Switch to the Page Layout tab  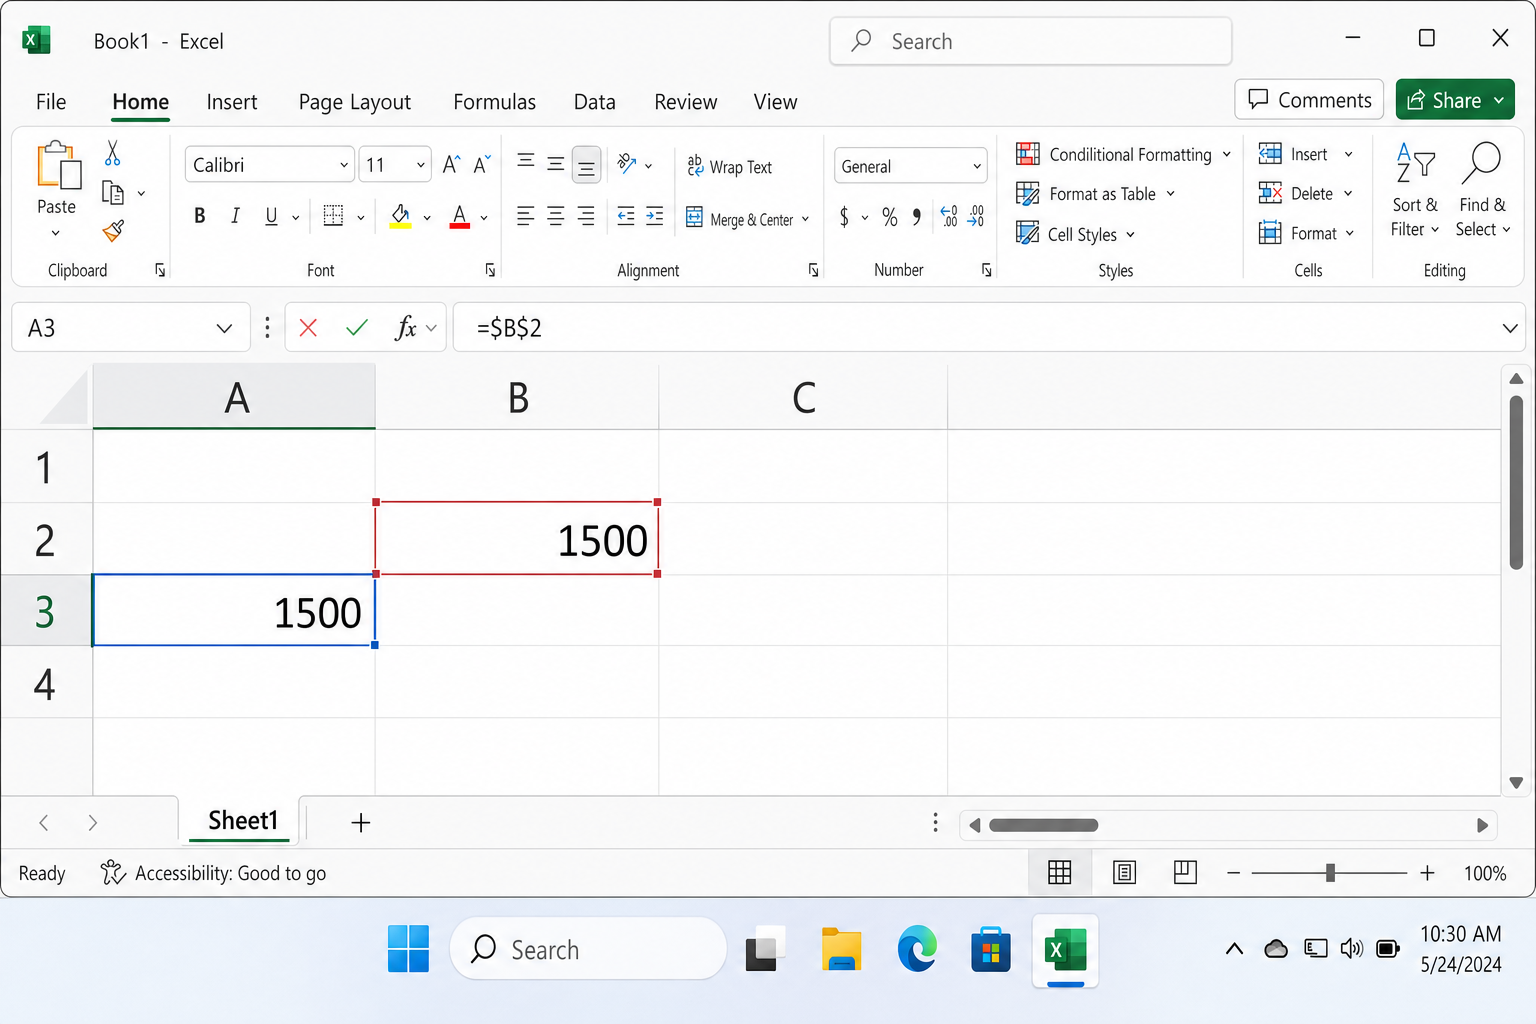(x=355, y=102)
